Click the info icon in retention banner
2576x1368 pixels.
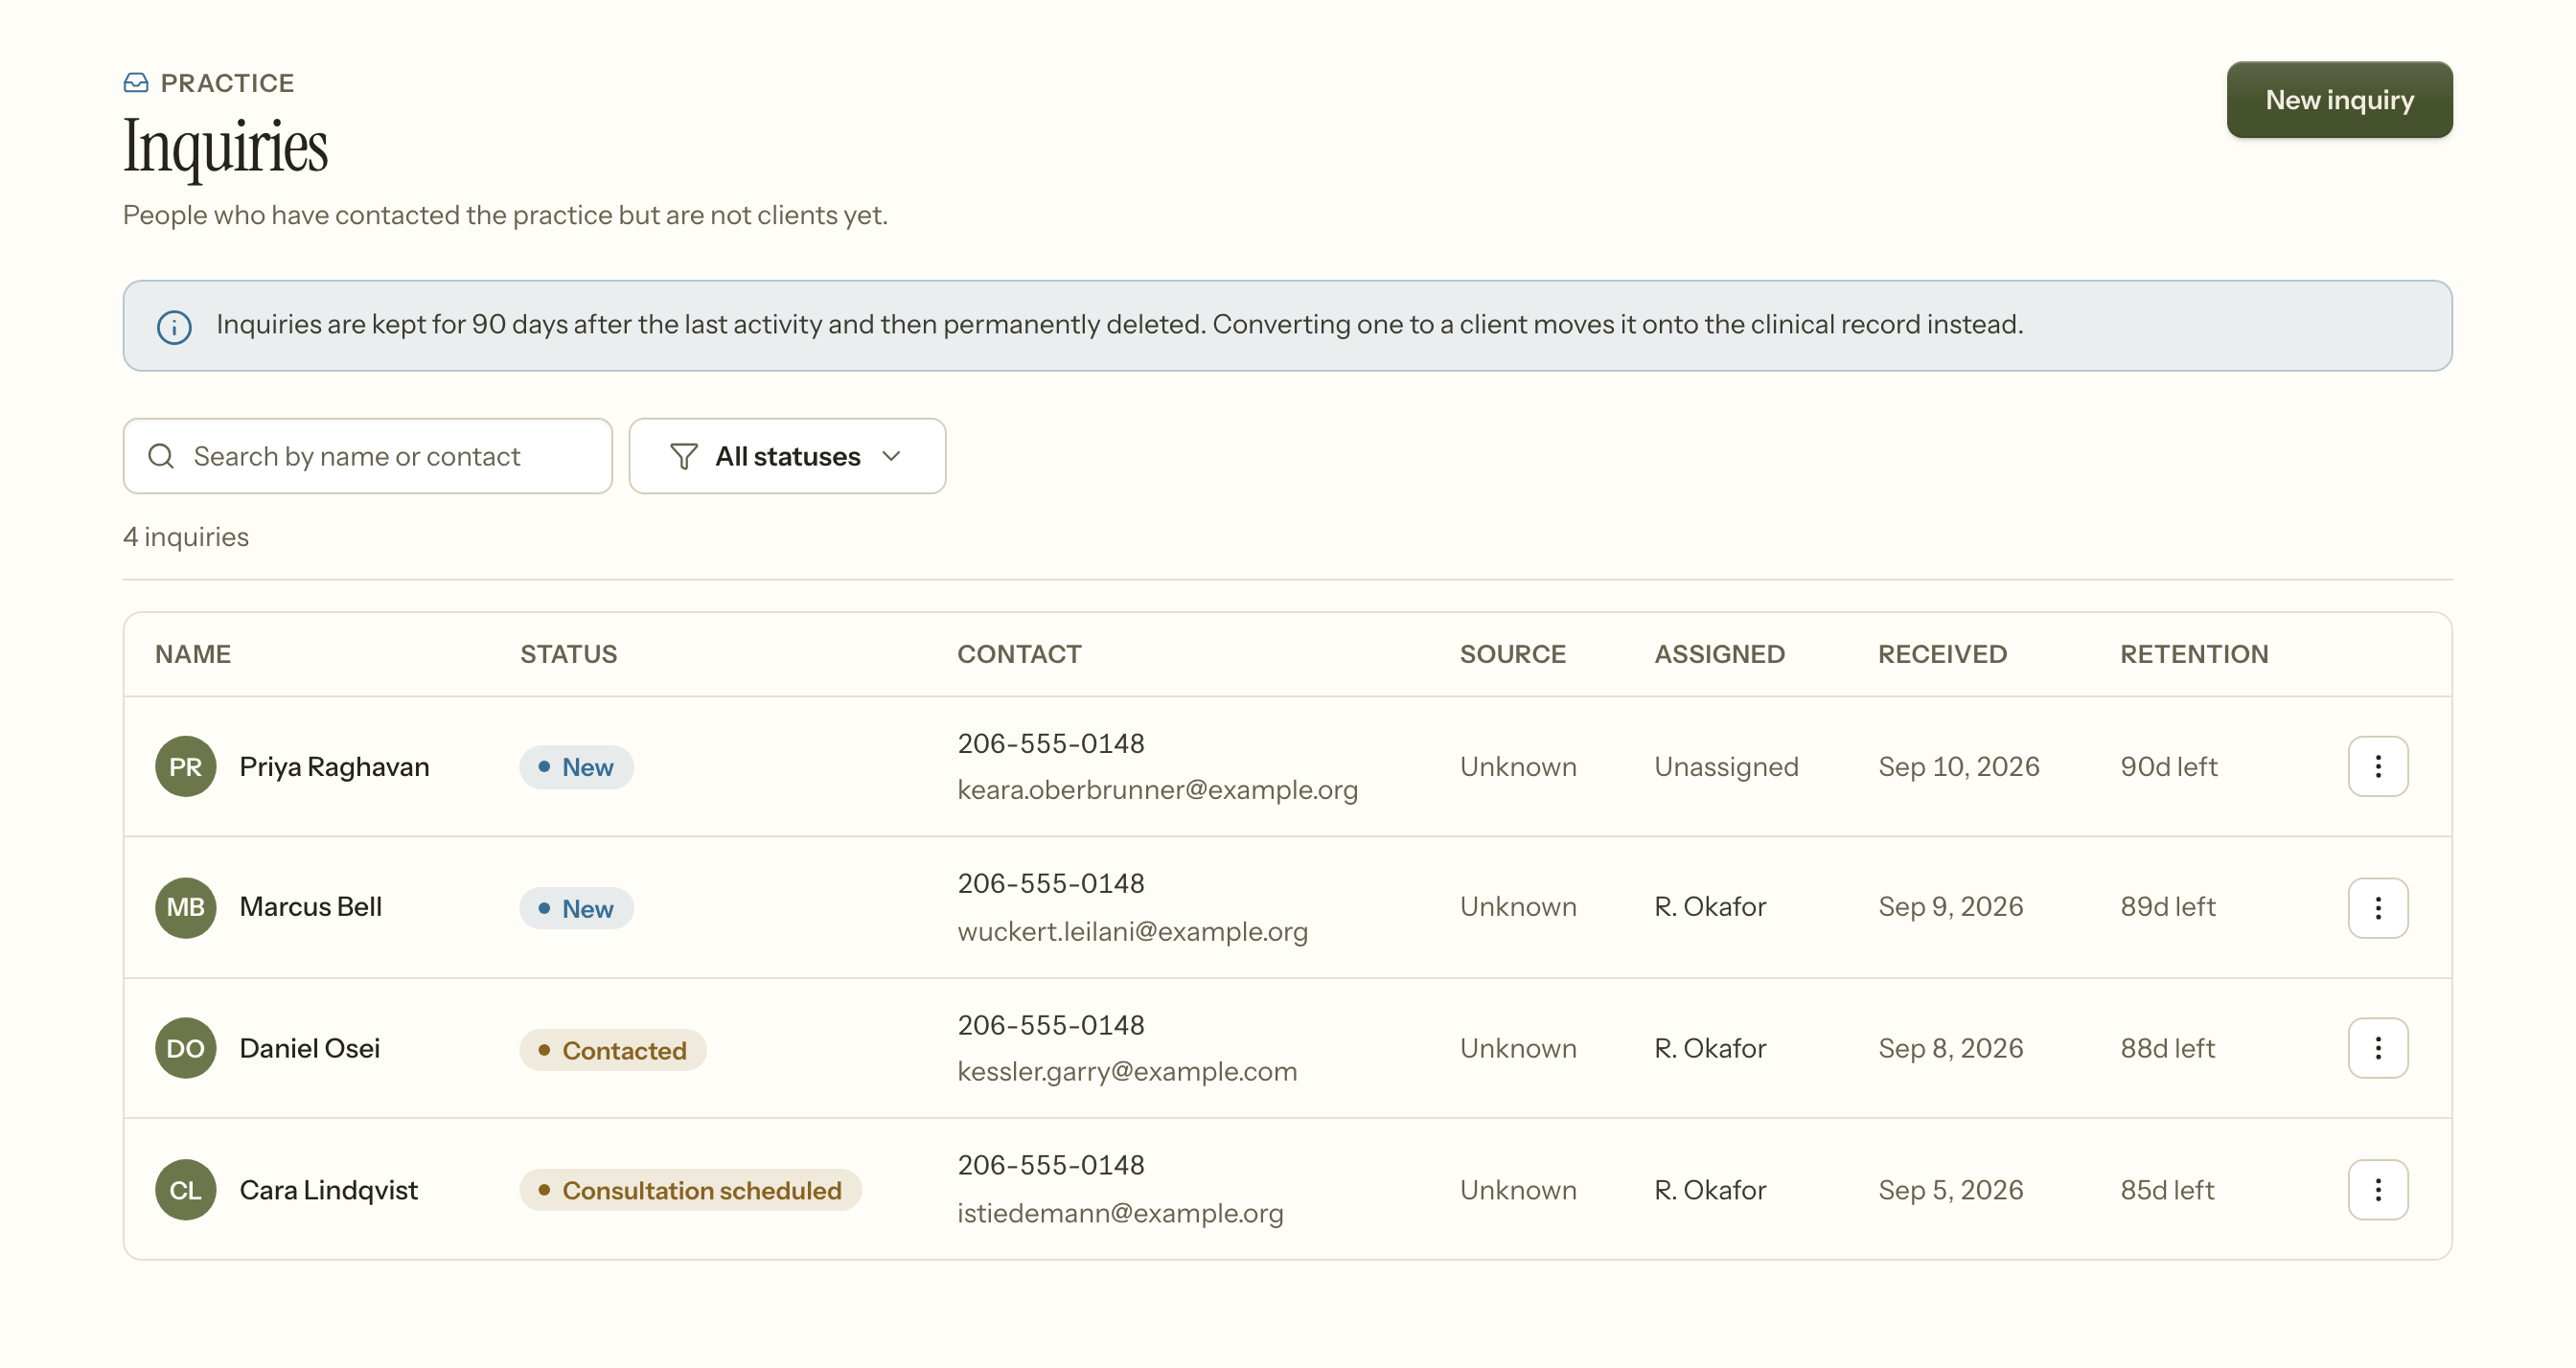[x=174, y=327]
